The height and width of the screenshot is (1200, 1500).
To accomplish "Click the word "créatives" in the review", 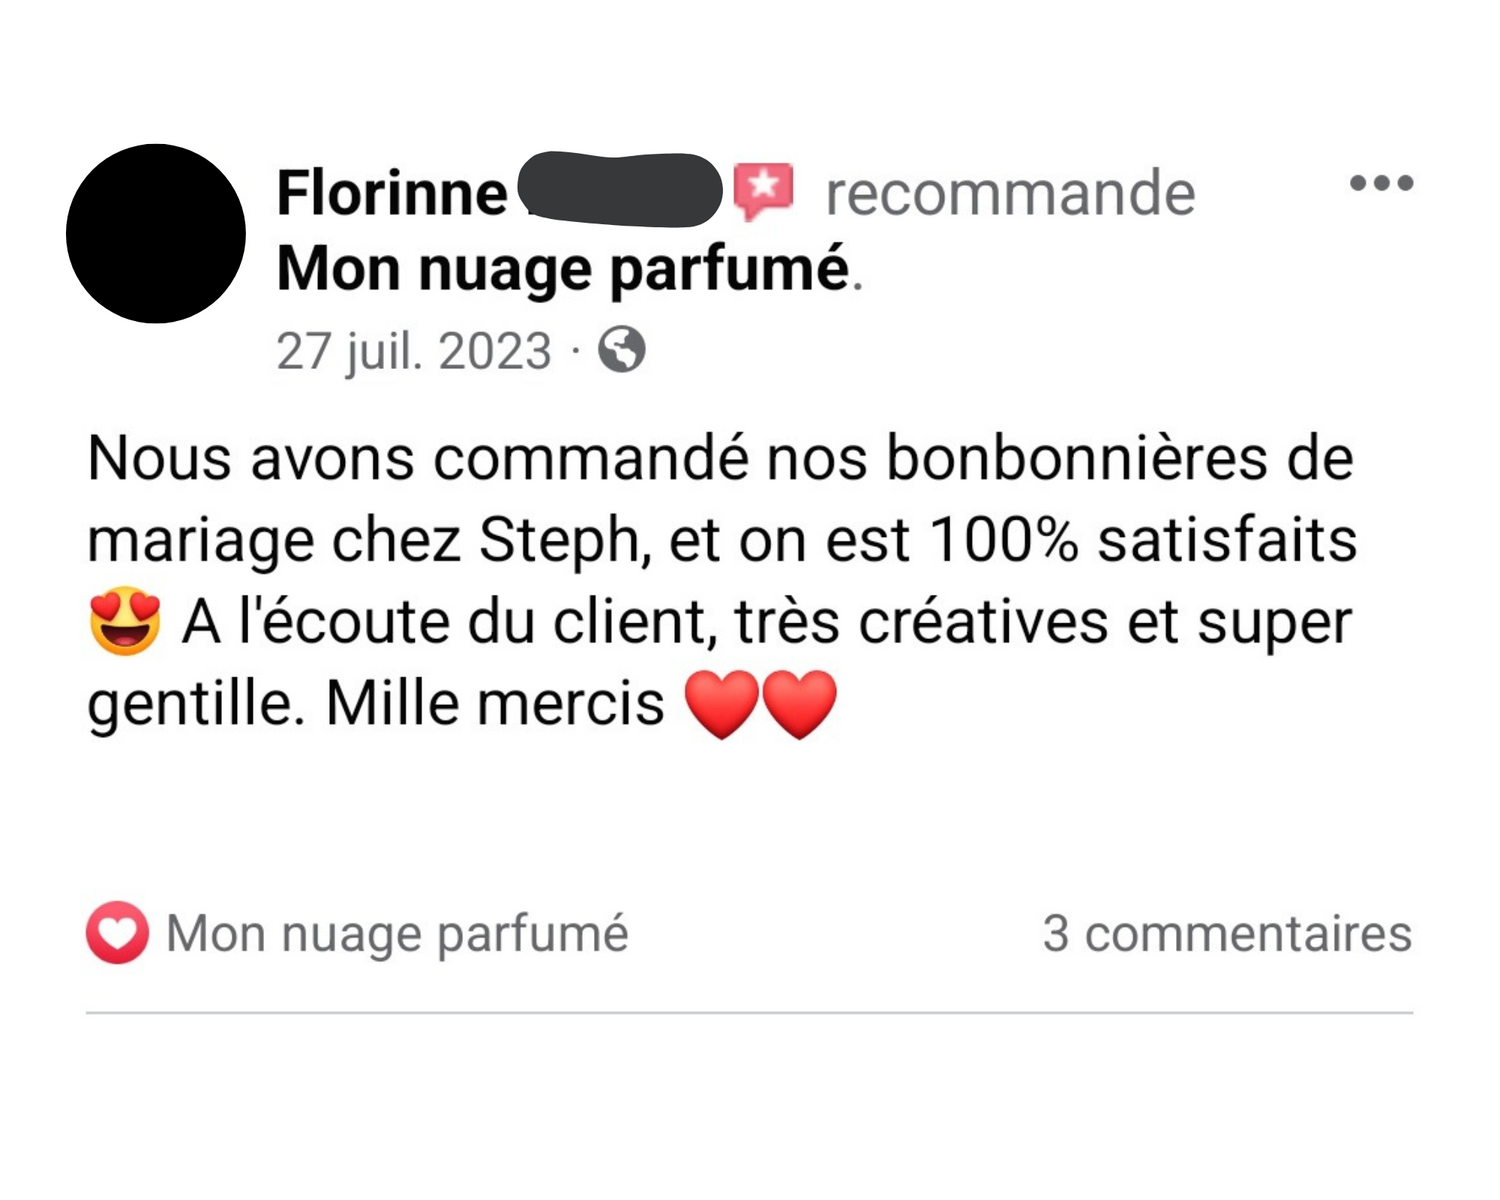I will (983, 622).
